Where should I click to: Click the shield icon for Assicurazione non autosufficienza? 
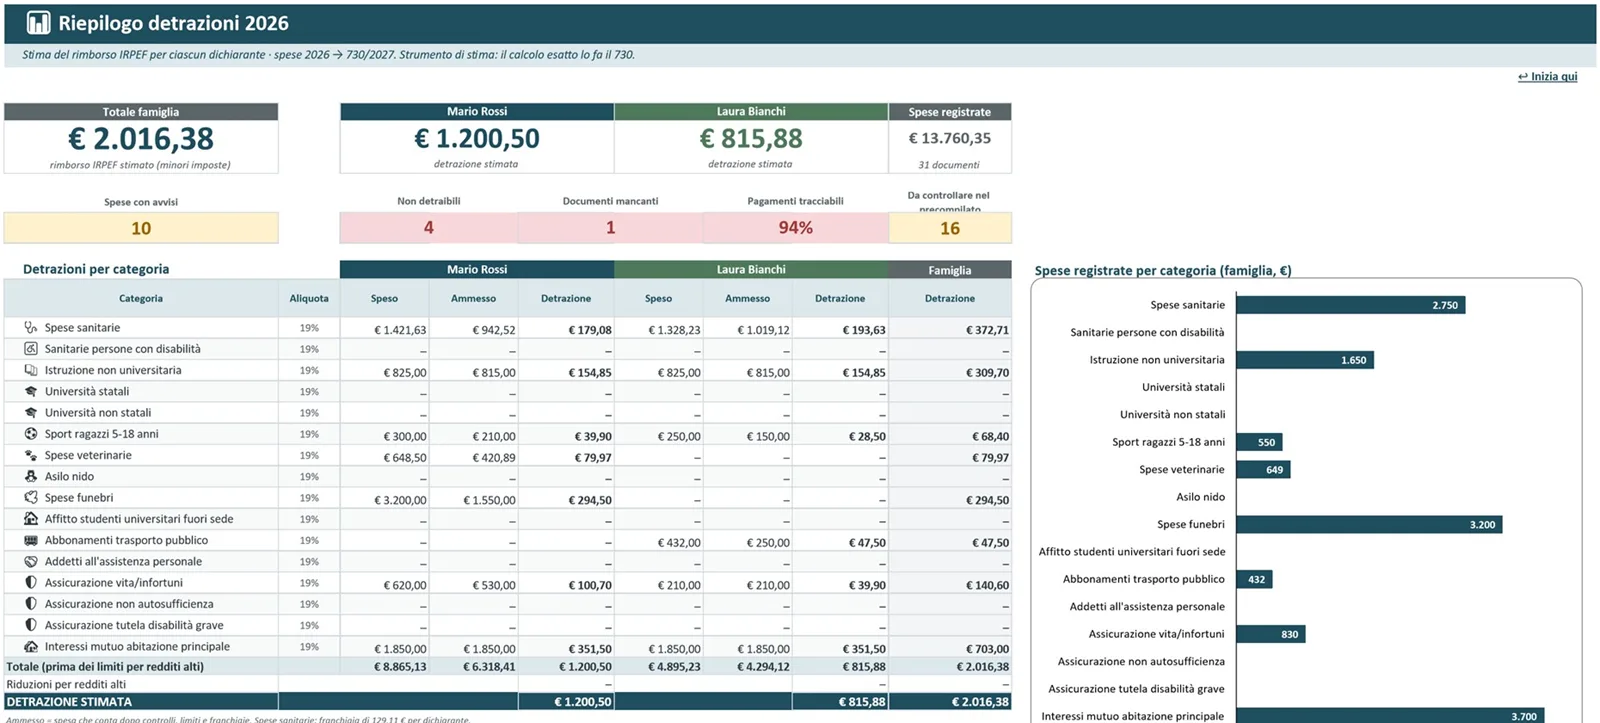pos(31,604)
